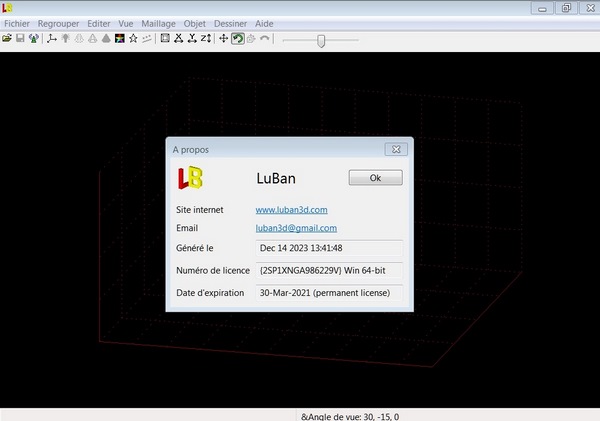Open the Objet menu
600x421 pixels.
[x=194, y=24]
